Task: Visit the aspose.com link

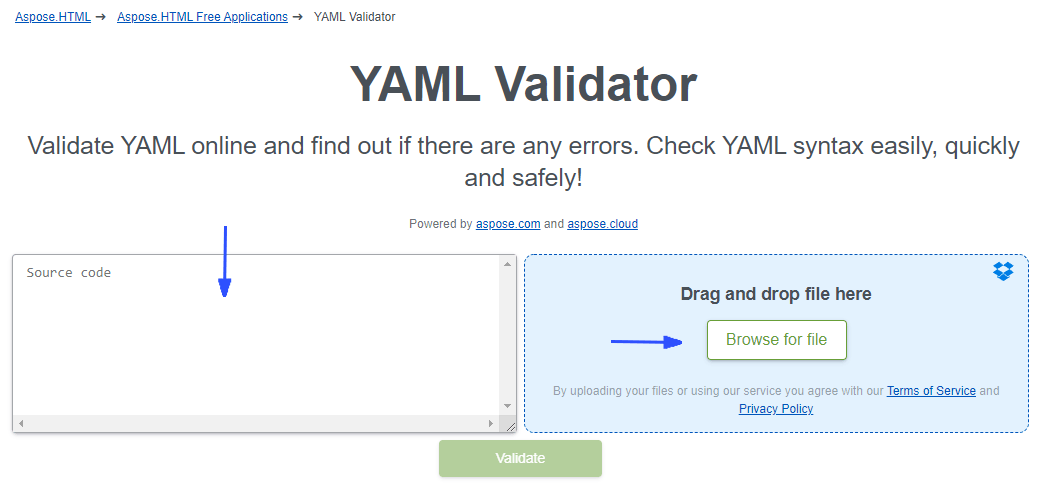Action: click(x=508, y=224)
